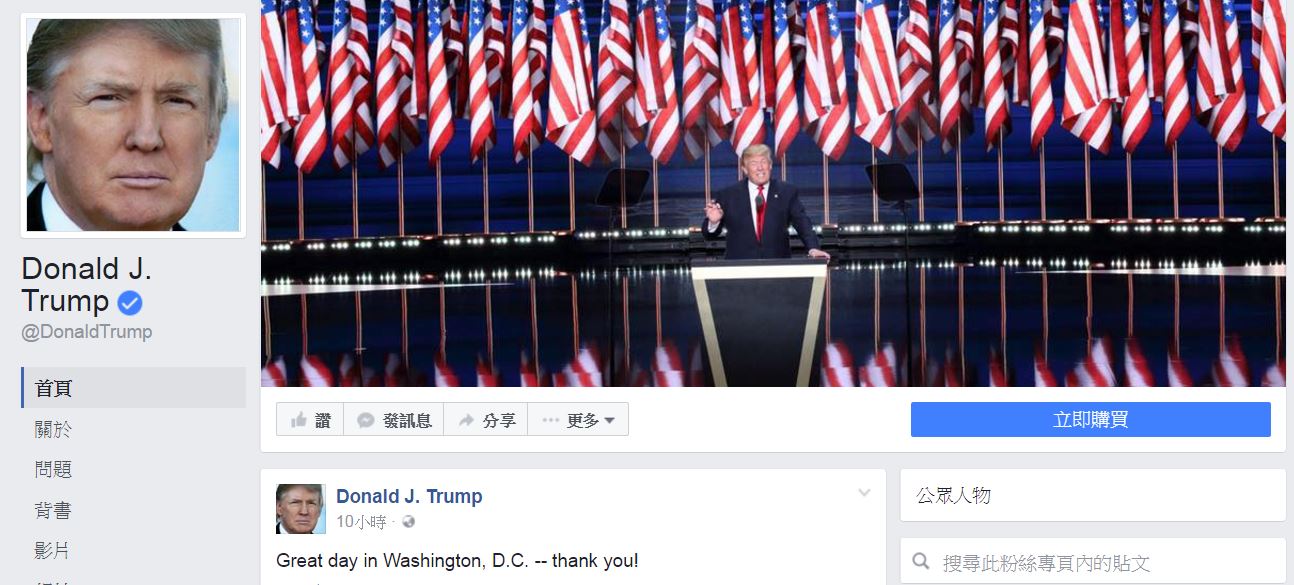Click the 10小時 post timestamp link
The width and height of the screenshot is (1294, 585).
pyautogui.click(x=361, y=522)
